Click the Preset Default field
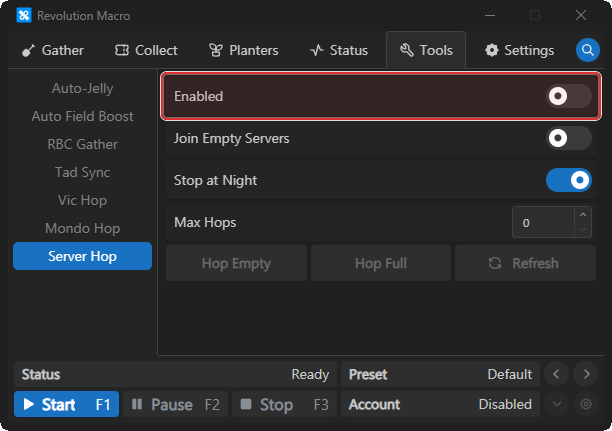Image resolution: width=612 pixels, height=431 pixels. tap(440, 374)
